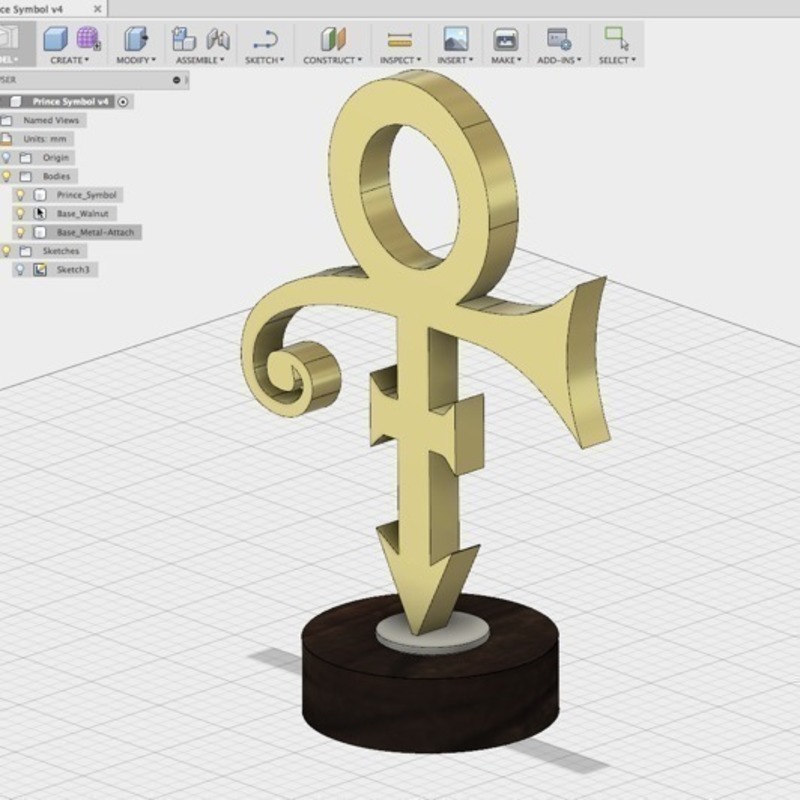Select the Bodies tree item label
The width and height of the screenshot is (800, 800).
coord(56,177)
